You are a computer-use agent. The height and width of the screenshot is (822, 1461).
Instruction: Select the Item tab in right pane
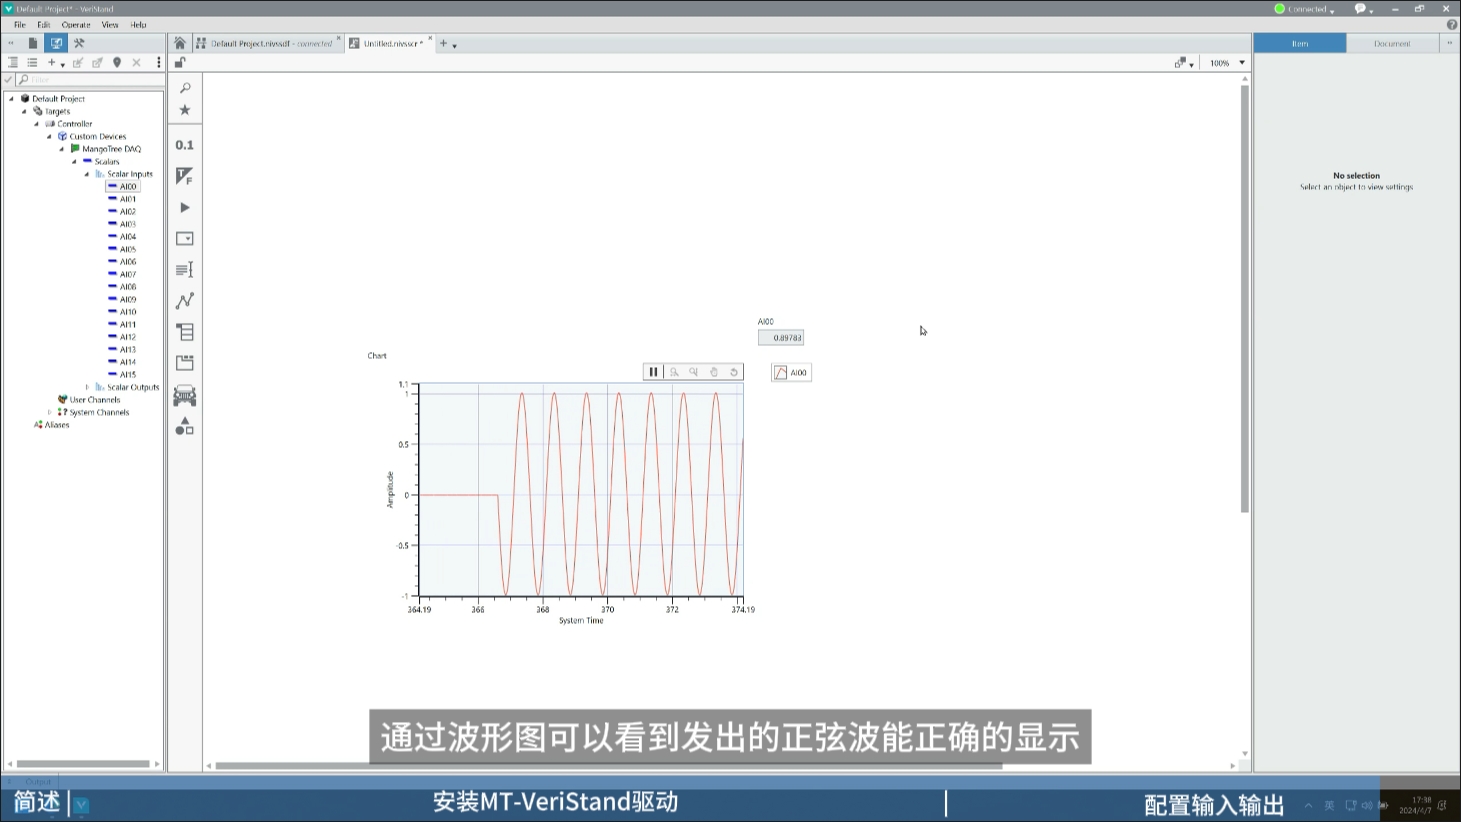tap(1300, 43)
